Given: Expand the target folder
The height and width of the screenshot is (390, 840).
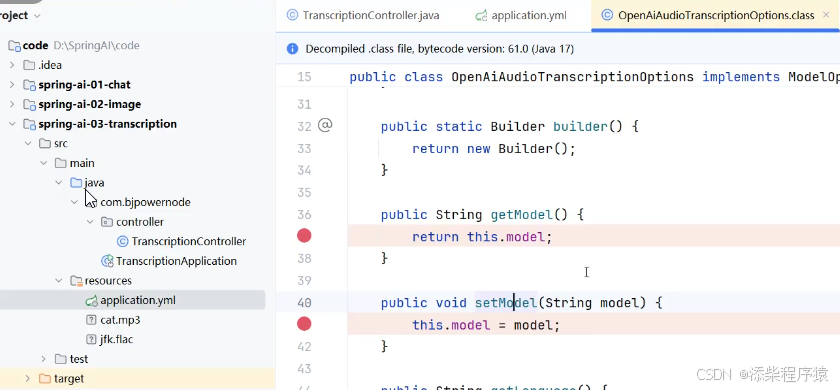Looking at the screenshot, I should (28, 379).
